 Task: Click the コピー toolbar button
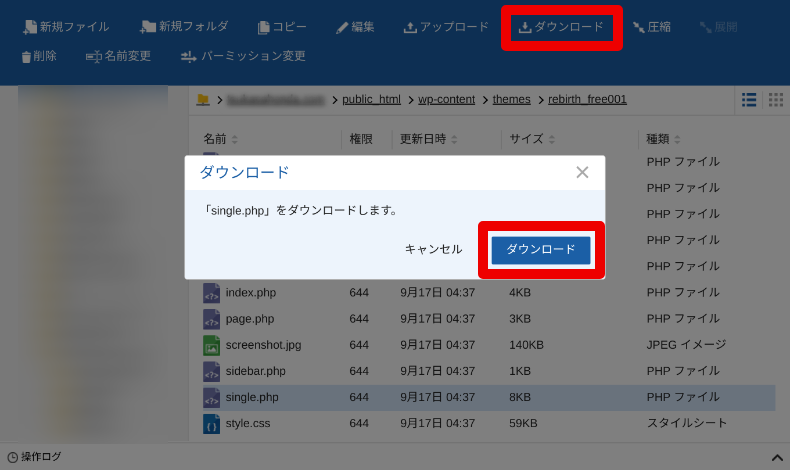282,27
